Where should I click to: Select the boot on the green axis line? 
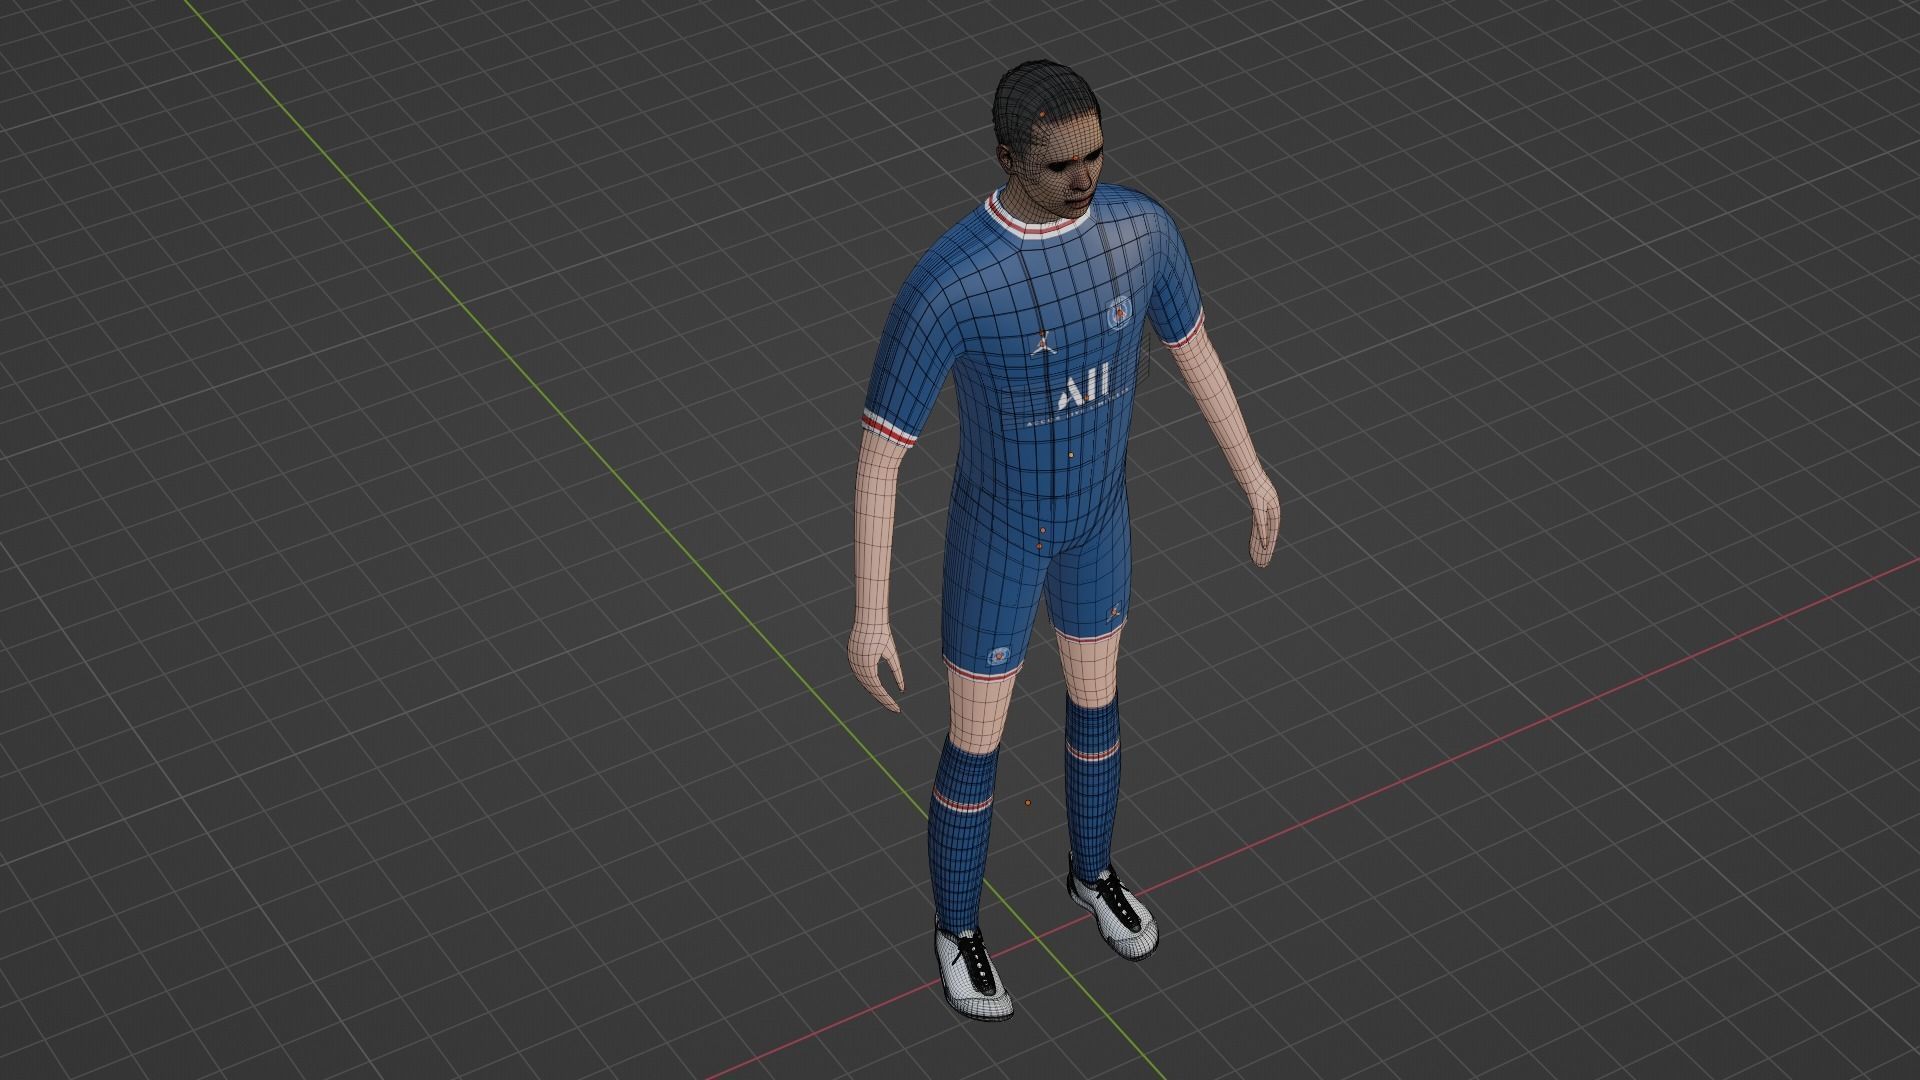(973, 973)
